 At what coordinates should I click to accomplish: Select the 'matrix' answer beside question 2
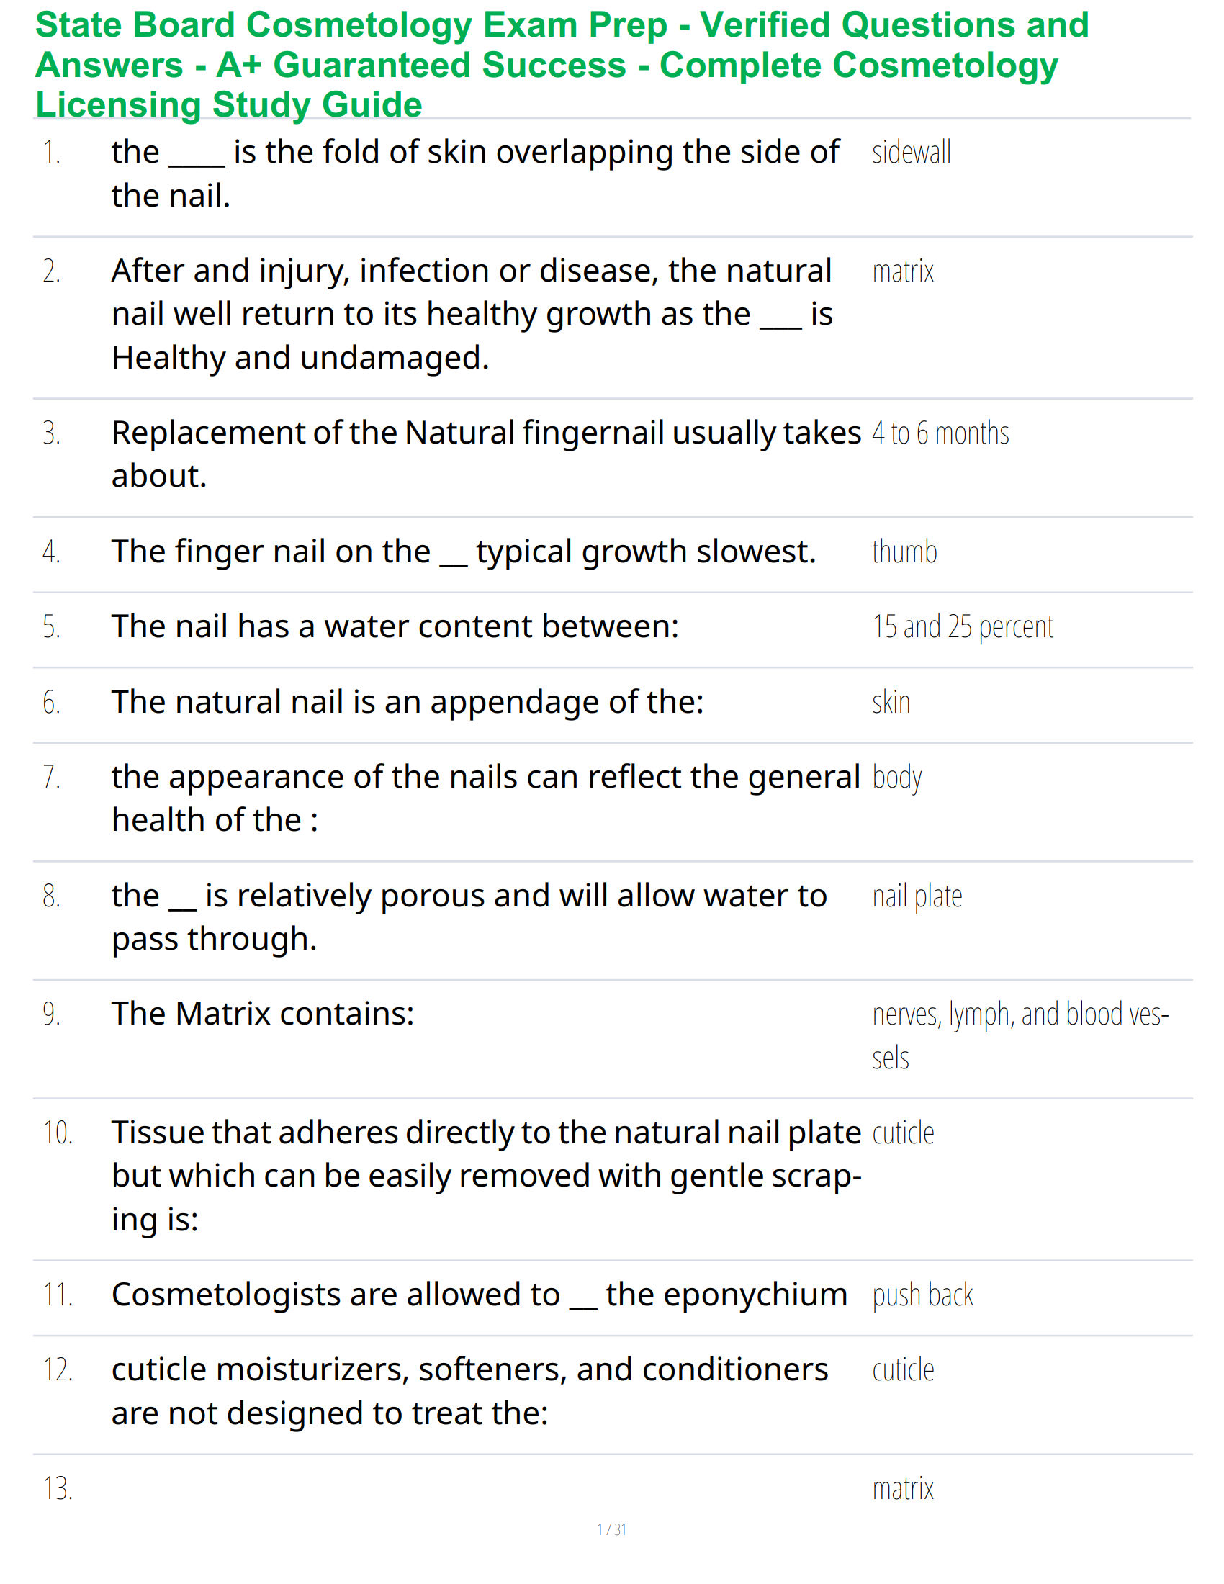(x=903, y=272)
